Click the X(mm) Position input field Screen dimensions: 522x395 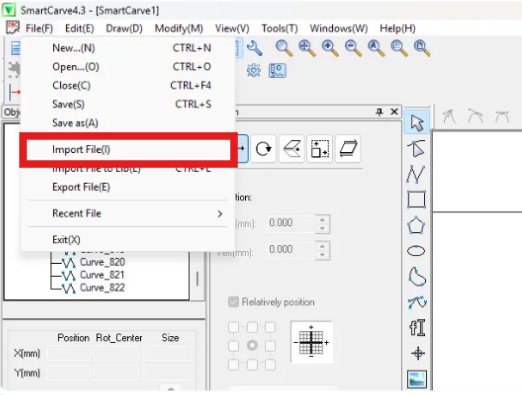pos(68,353)
